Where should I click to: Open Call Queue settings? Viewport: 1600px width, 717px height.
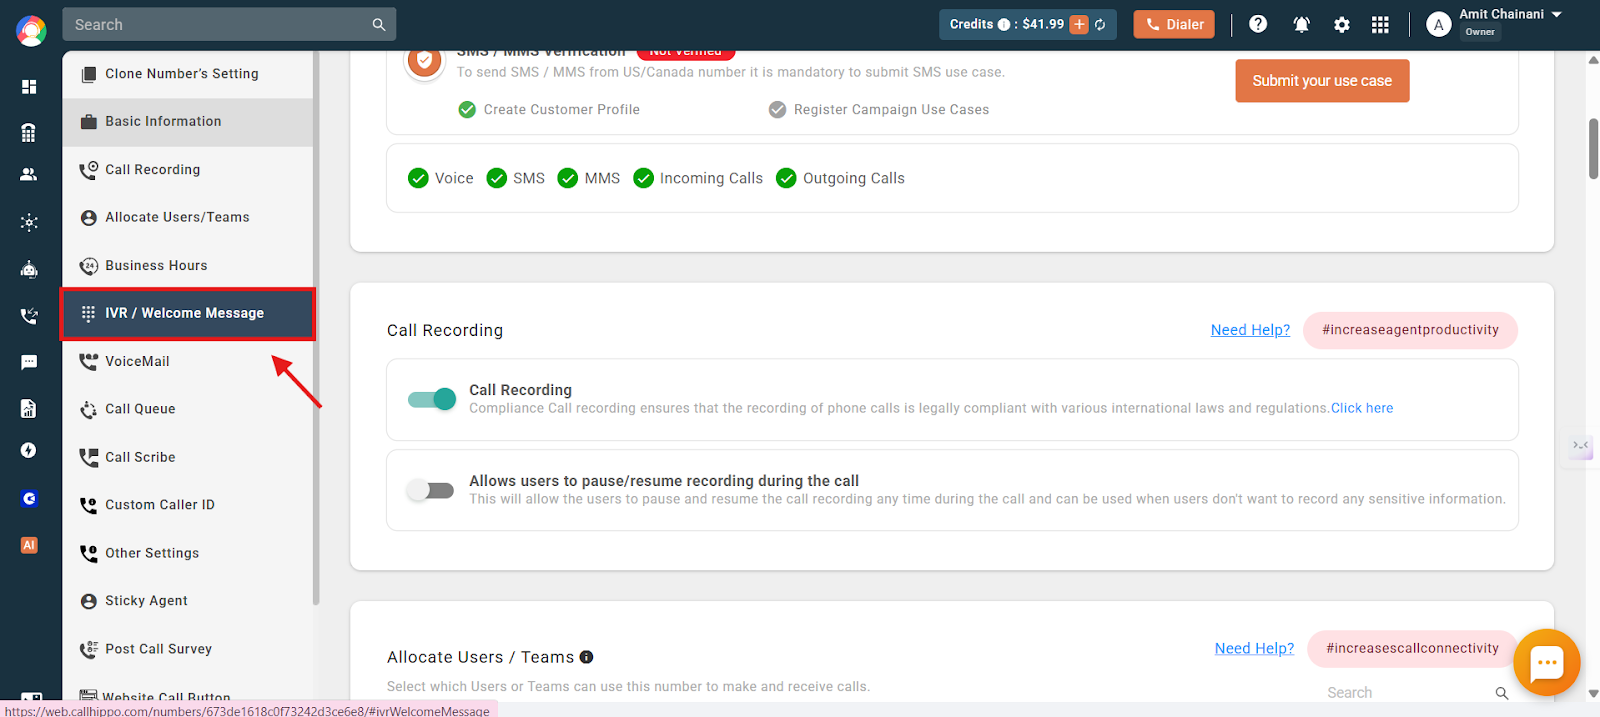(188, 409)
